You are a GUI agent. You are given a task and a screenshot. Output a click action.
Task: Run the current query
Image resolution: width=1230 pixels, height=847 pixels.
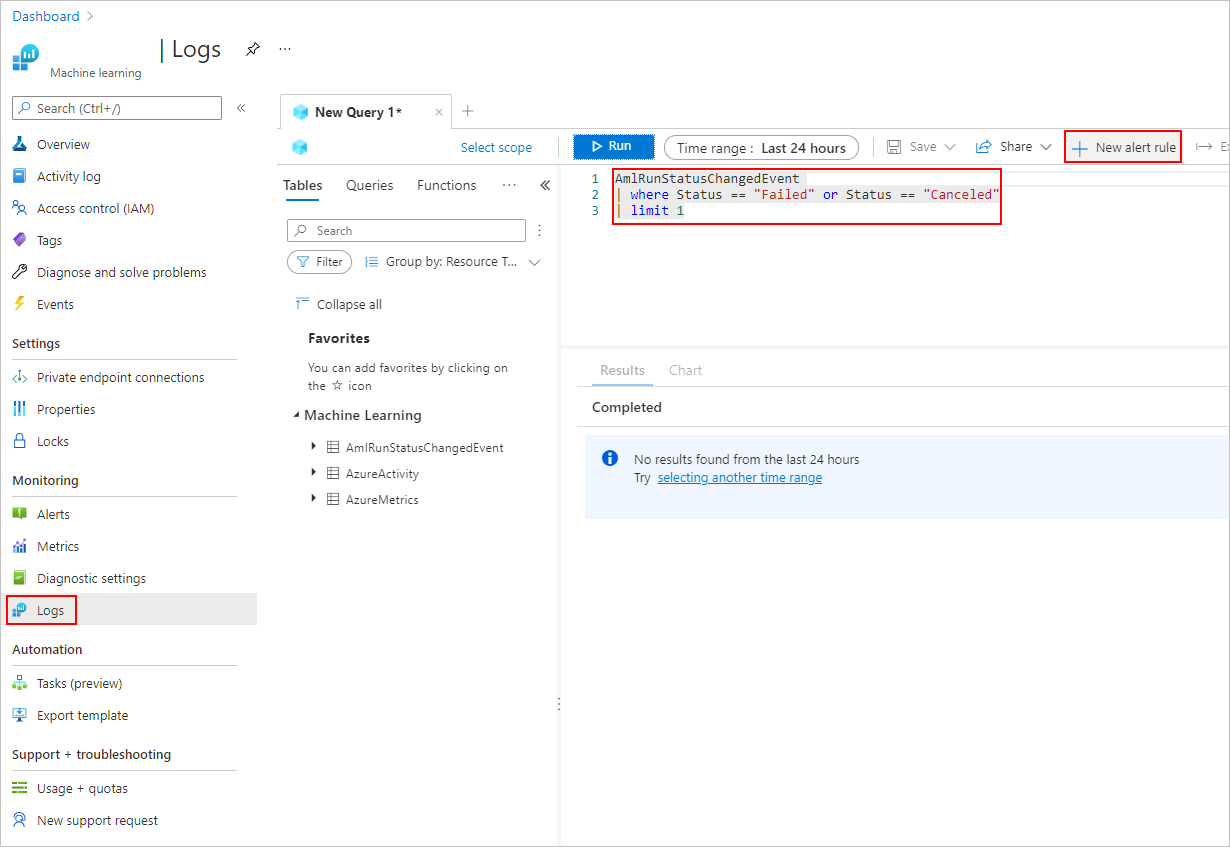click(613, 147)
